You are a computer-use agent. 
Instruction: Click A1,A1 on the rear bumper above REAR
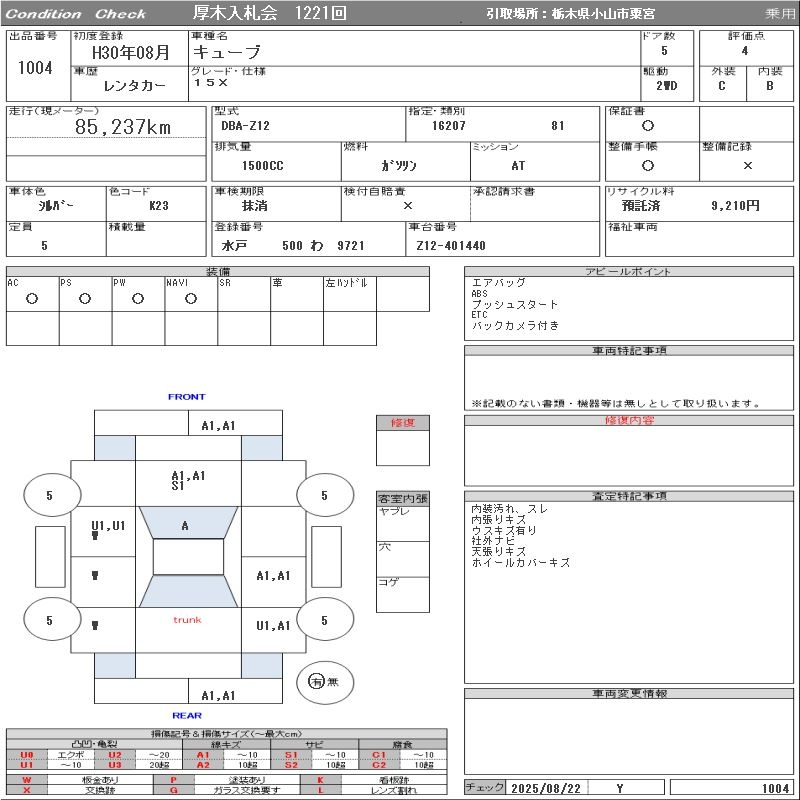[218, 695]
